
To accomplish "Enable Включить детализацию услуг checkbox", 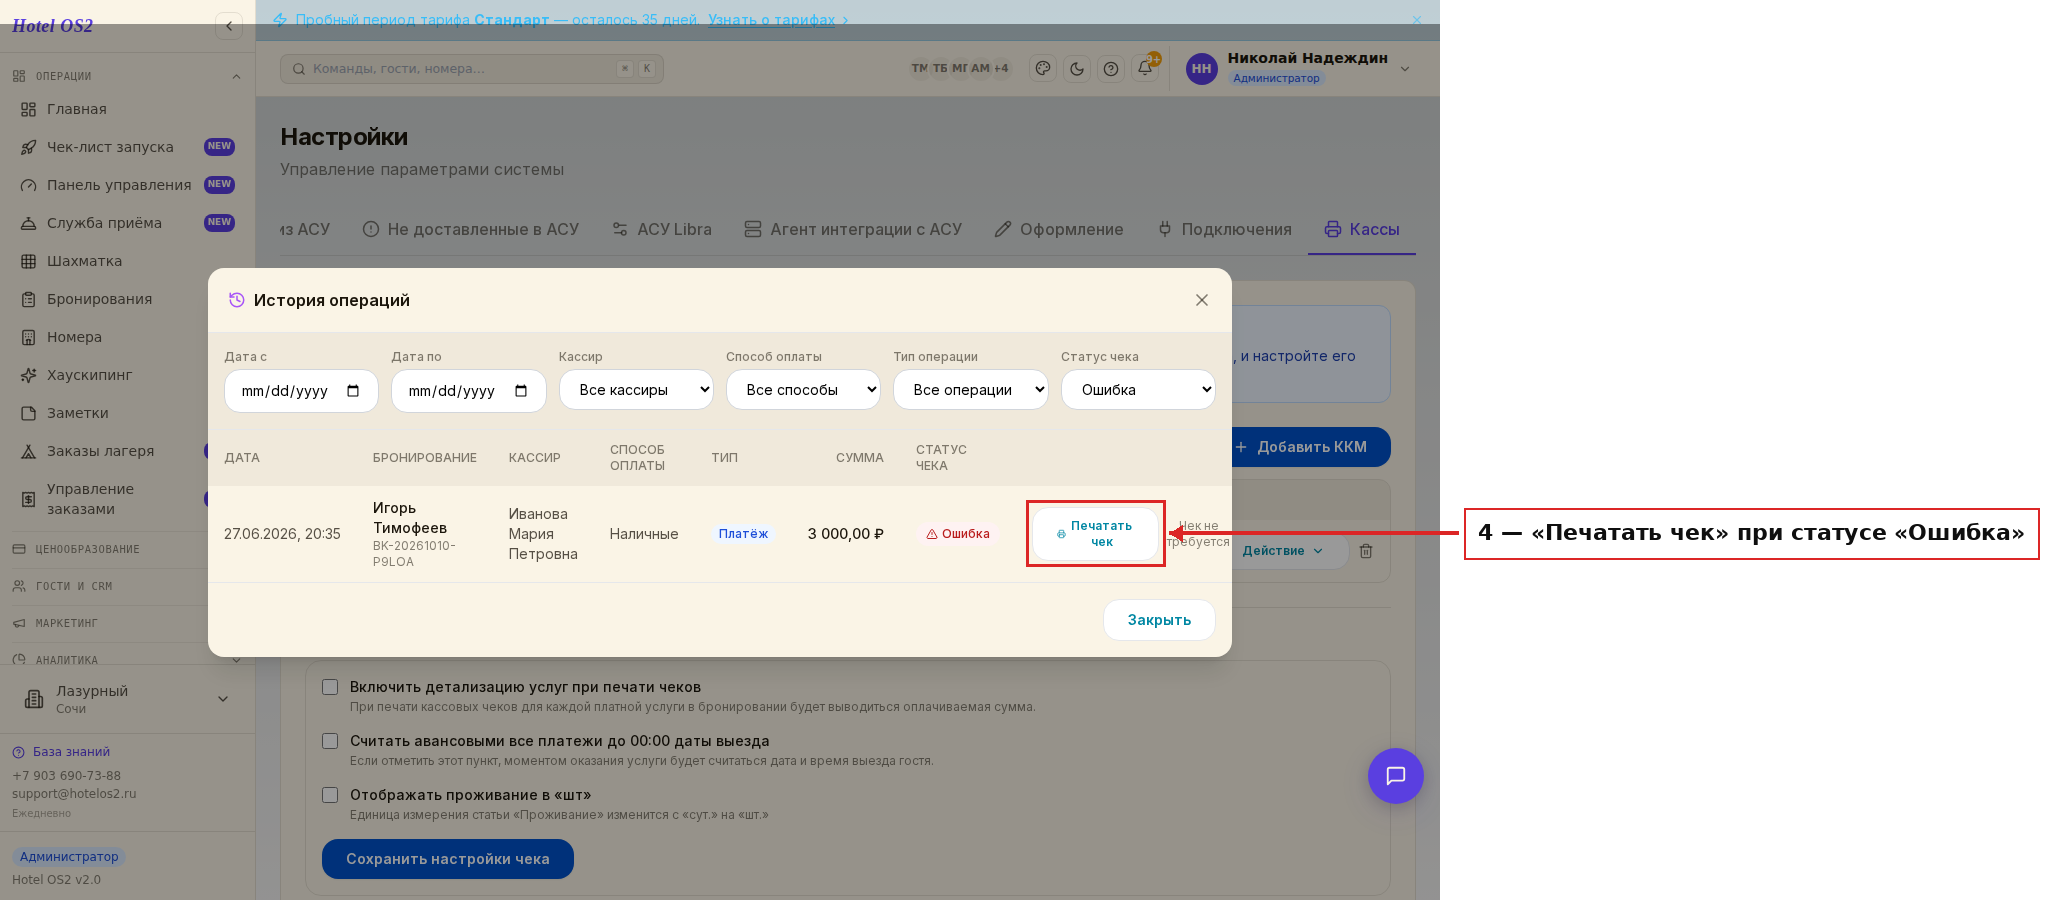I will (x=330, y=687).
